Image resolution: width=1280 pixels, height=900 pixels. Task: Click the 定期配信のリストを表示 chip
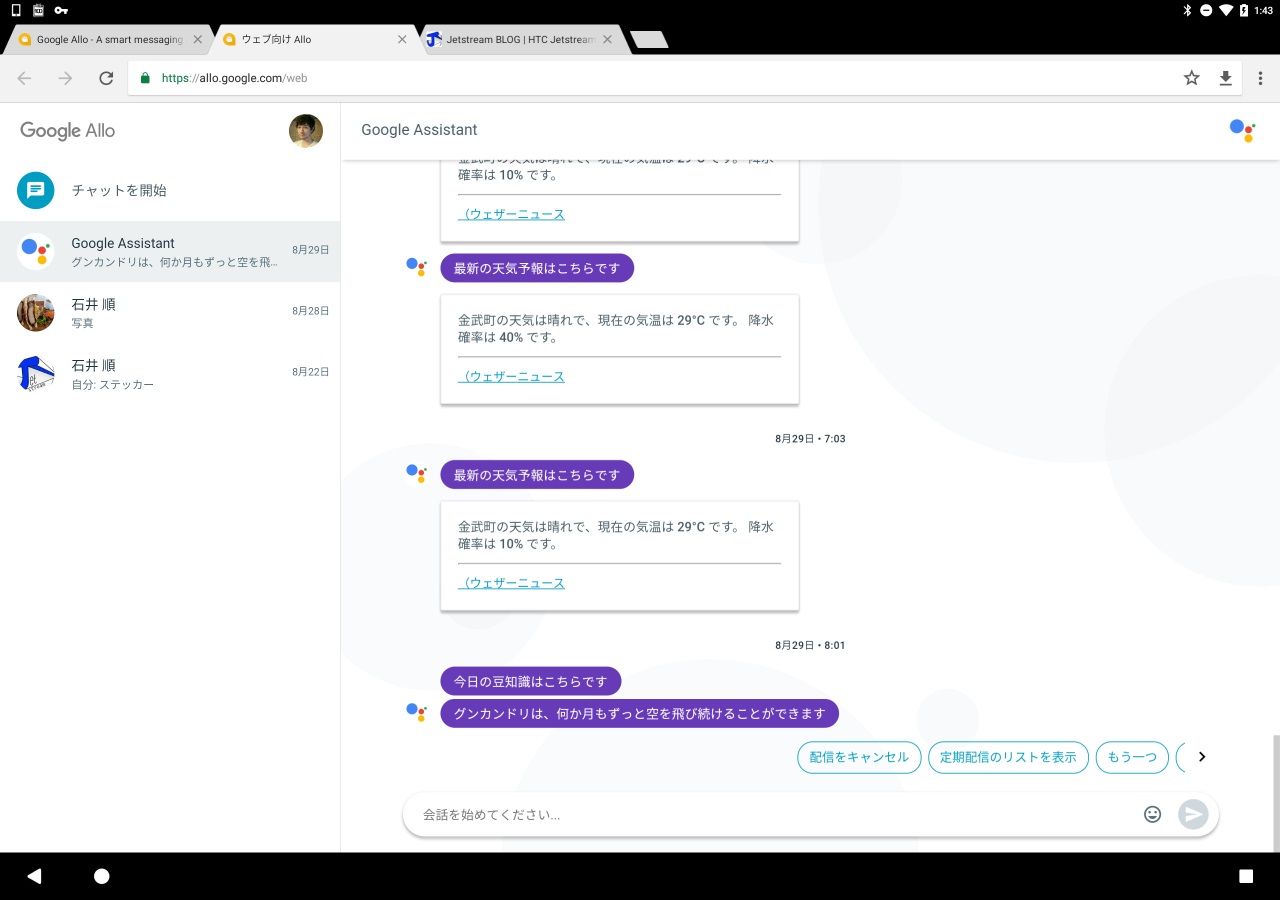[1007, 757]
